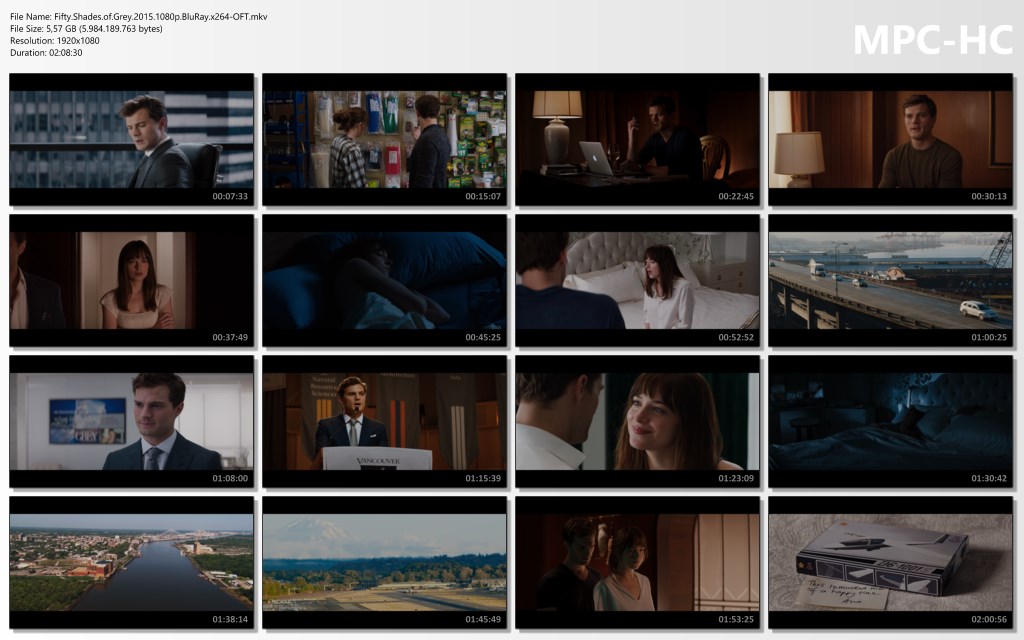Select the bedroom thumbnail at 00:52:52
This screenshot has width=1024, height=640.
(637, 281)
